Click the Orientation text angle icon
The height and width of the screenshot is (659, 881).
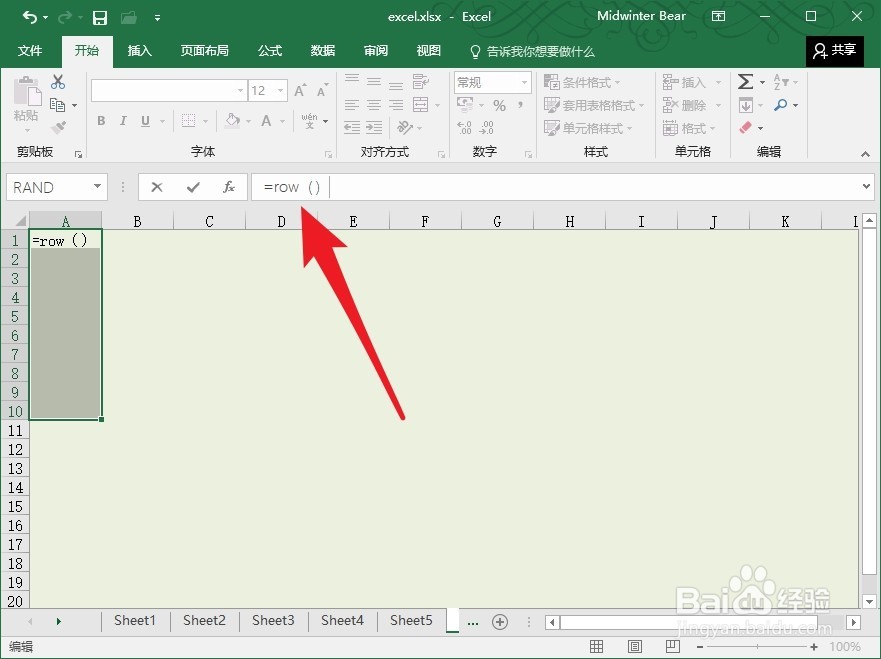point(405,128)
